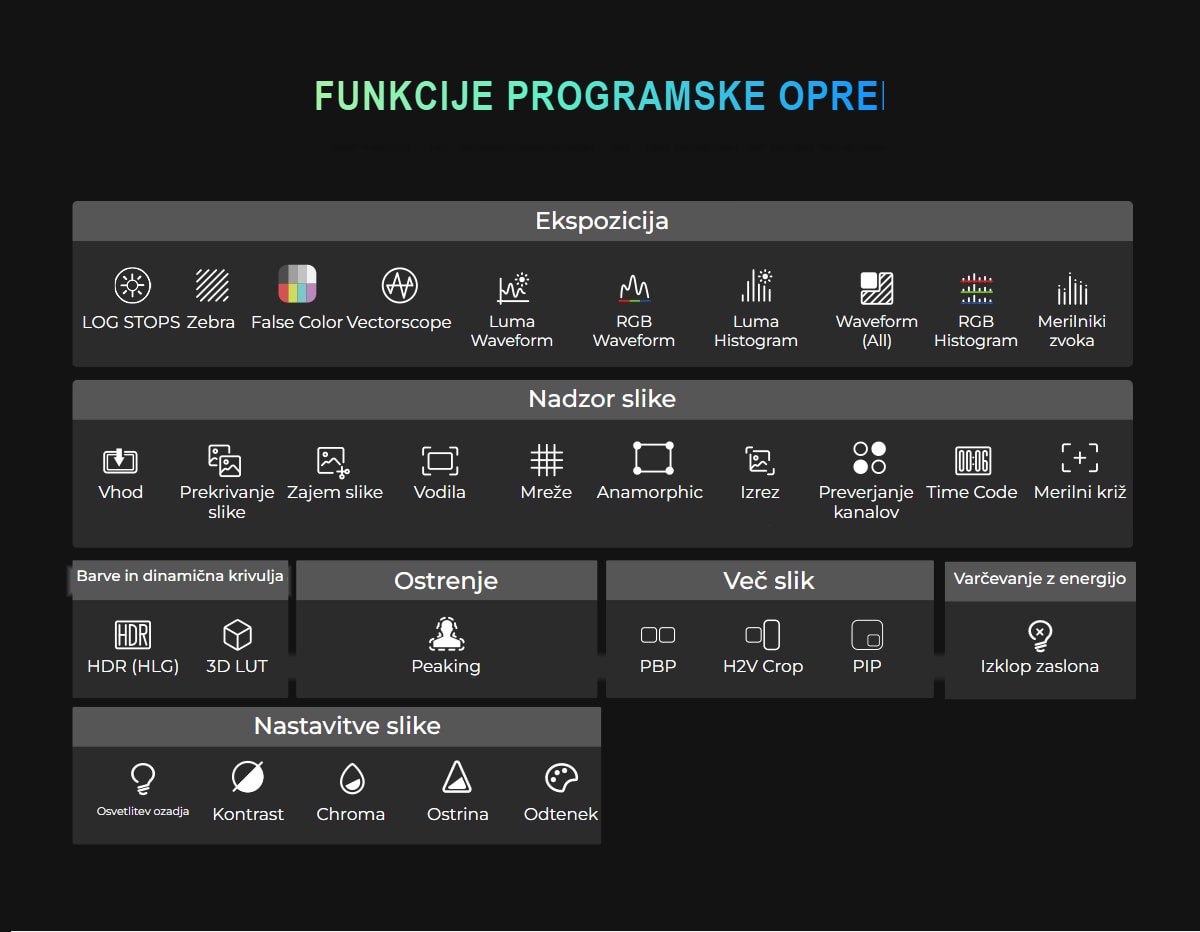The height and width of the screenshot is (932, 1200).
Task: Select the Merilni križ crosshair icon
Action: pyautogui.click(x=1080, y=458)
